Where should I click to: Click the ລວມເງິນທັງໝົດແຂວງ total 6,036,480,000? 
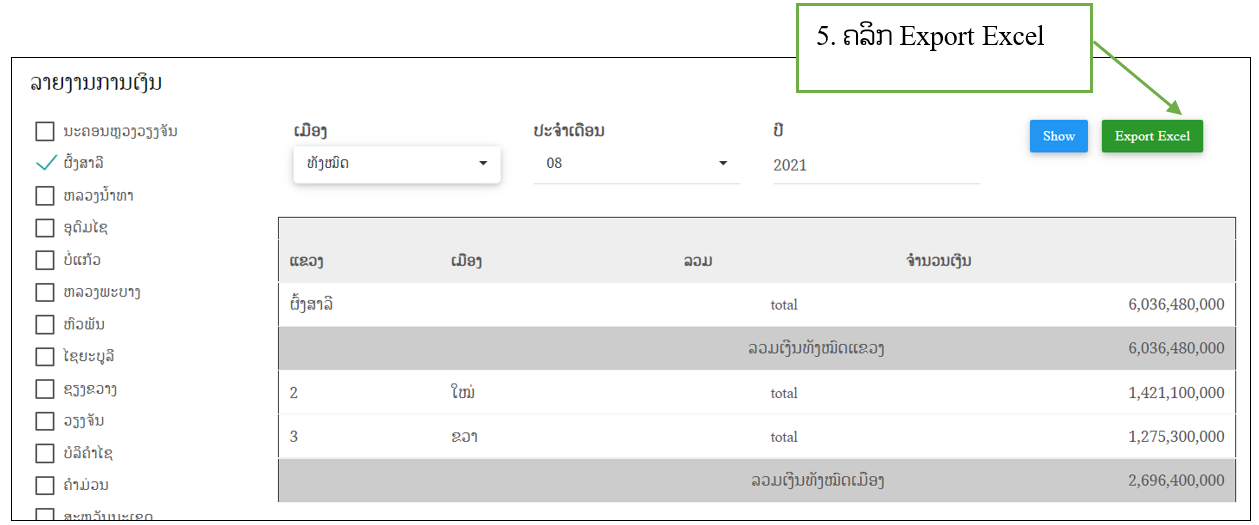click(1176, 348)
